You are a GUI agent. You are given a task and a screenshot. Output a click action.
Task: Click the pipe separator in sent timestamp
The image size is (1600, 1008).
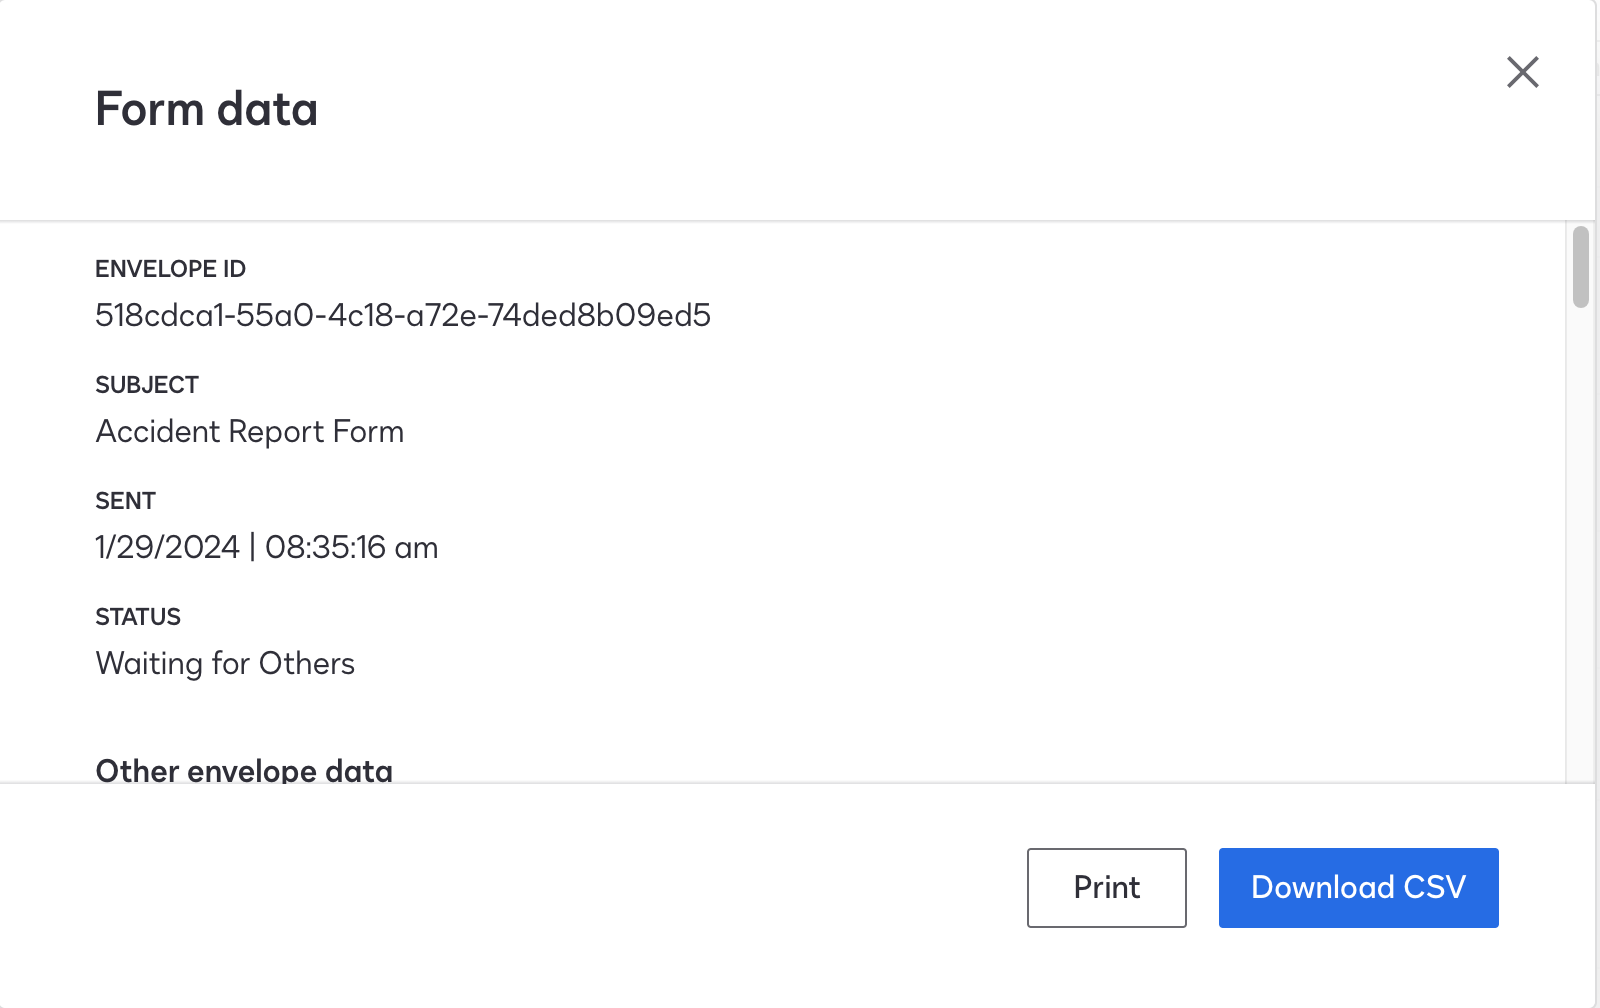click(253, 548)
